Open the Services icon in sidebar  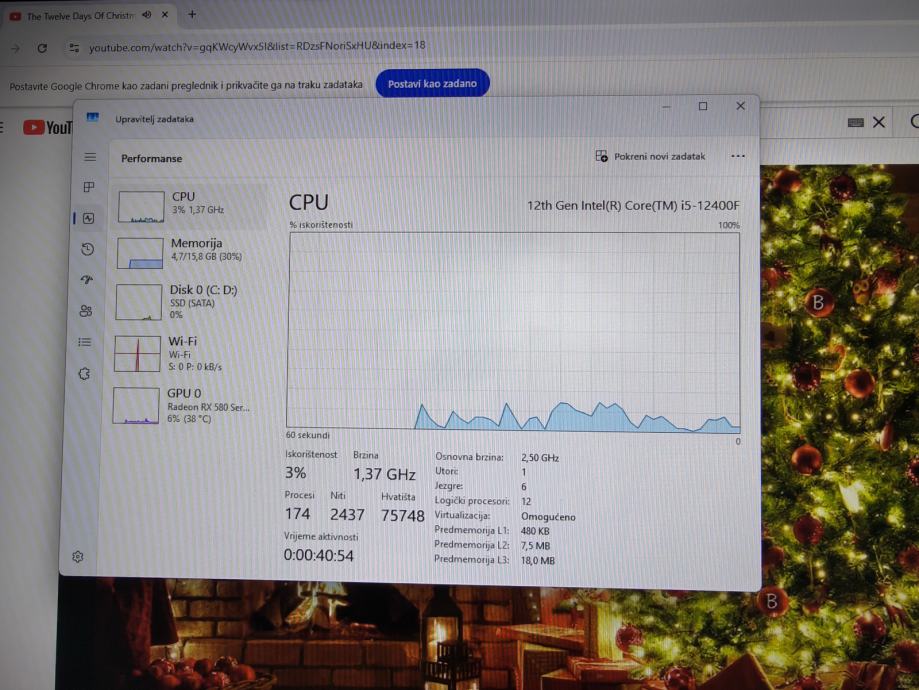coord(84,373)
